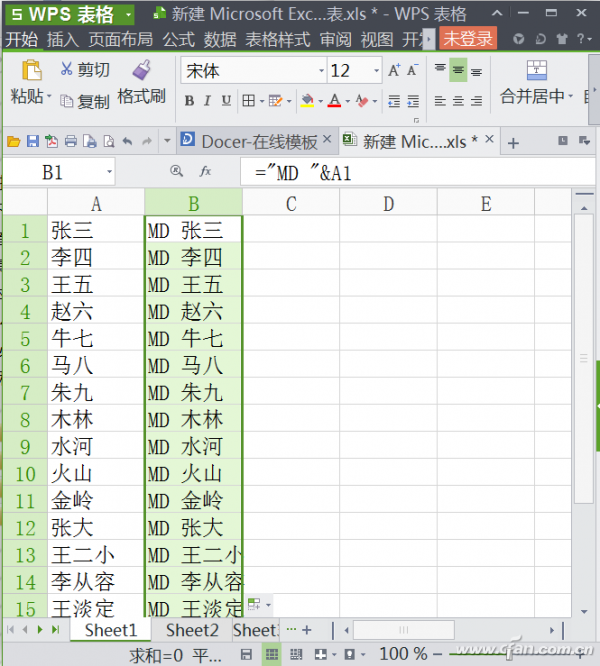Open the Merge and Center dropdown arrow
Screen dimensions: 600x666
[x=570, y=96]
